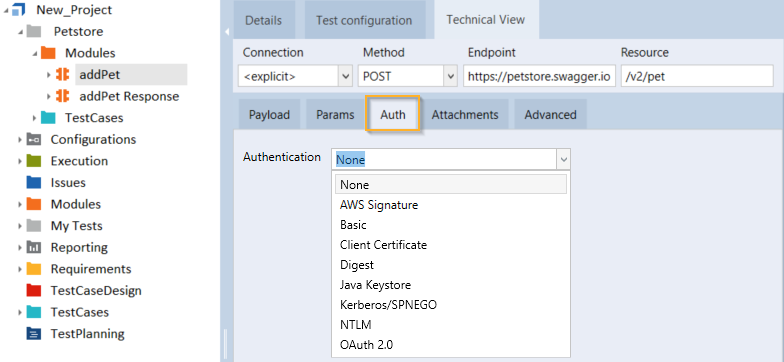Image resolution: width=784 pixels, height=362 pixels.
Task: Switch to the Test configuration tab
Action: [x=364, y=20]
